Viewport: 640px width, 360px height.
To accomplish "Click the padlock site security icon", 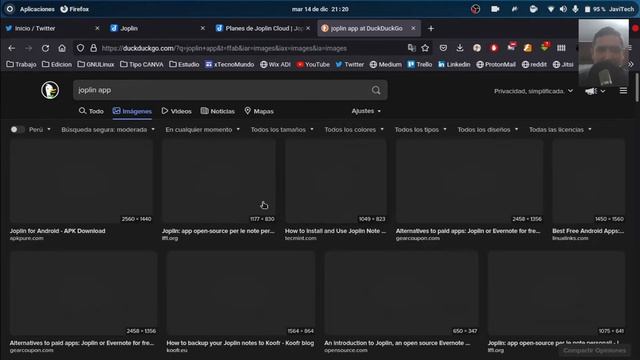I will [93, 48].
